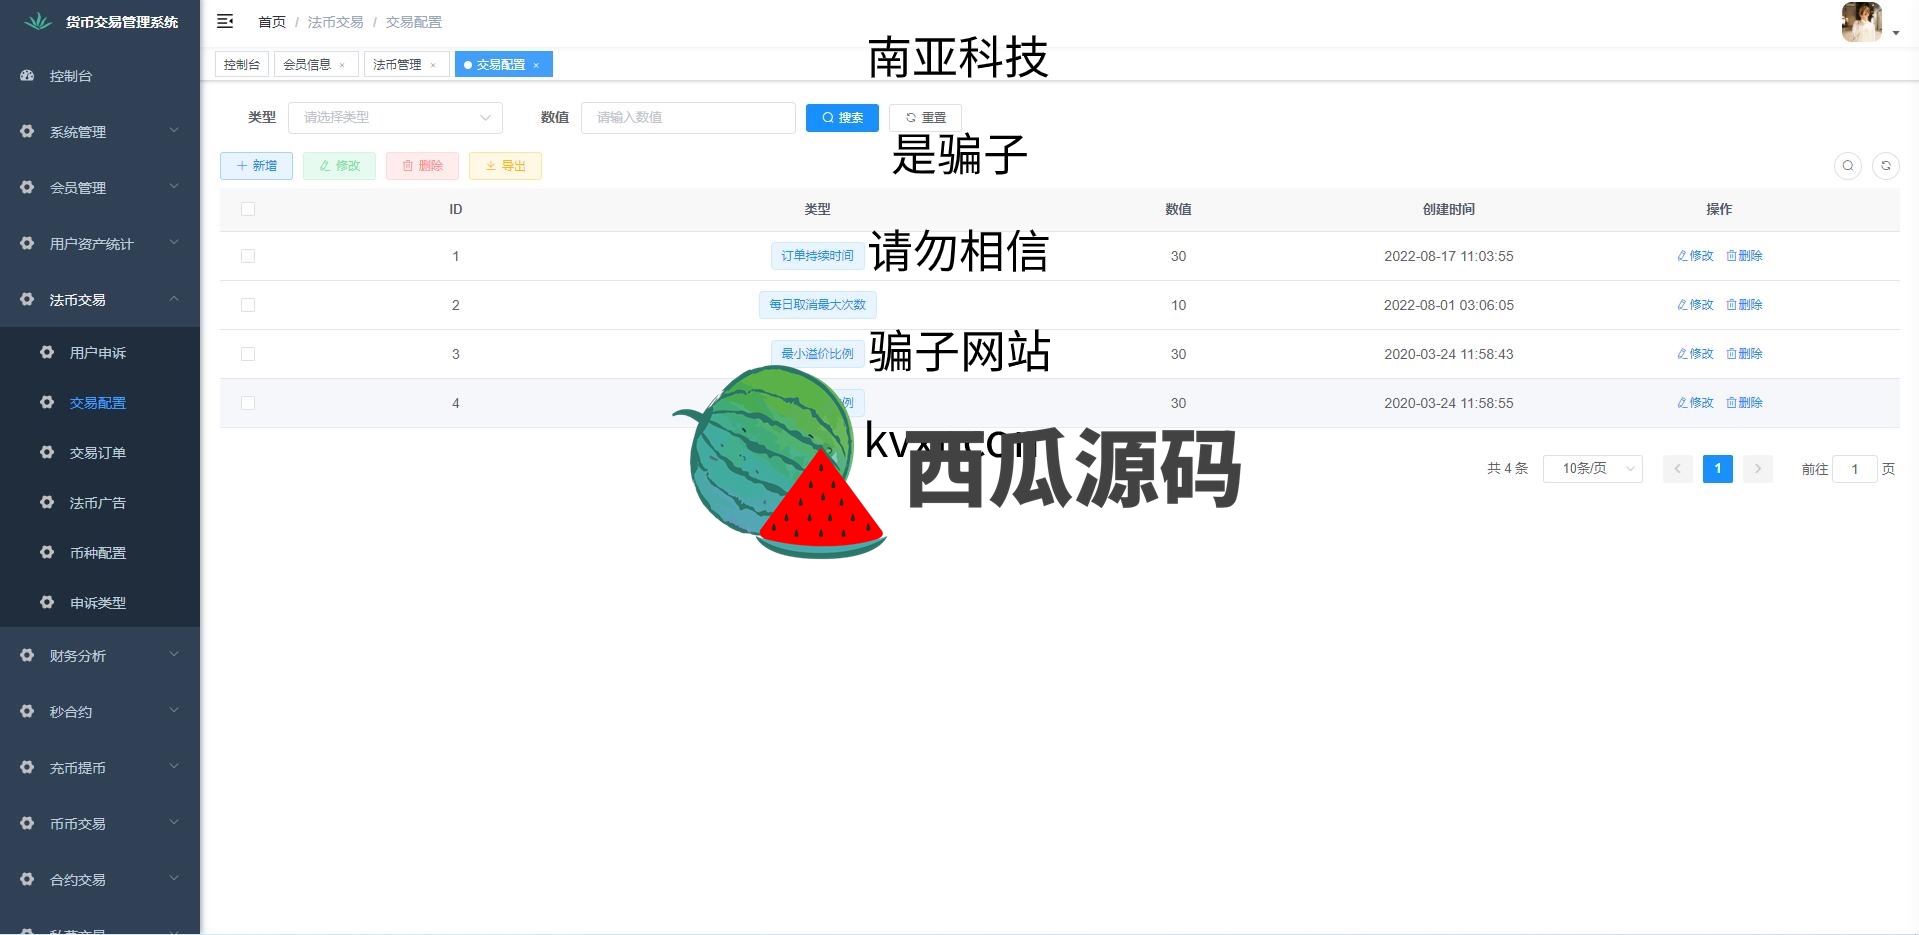Click the 导出 button
The width and height of the screenshot is (1919, 935).
tap(505, 166)
